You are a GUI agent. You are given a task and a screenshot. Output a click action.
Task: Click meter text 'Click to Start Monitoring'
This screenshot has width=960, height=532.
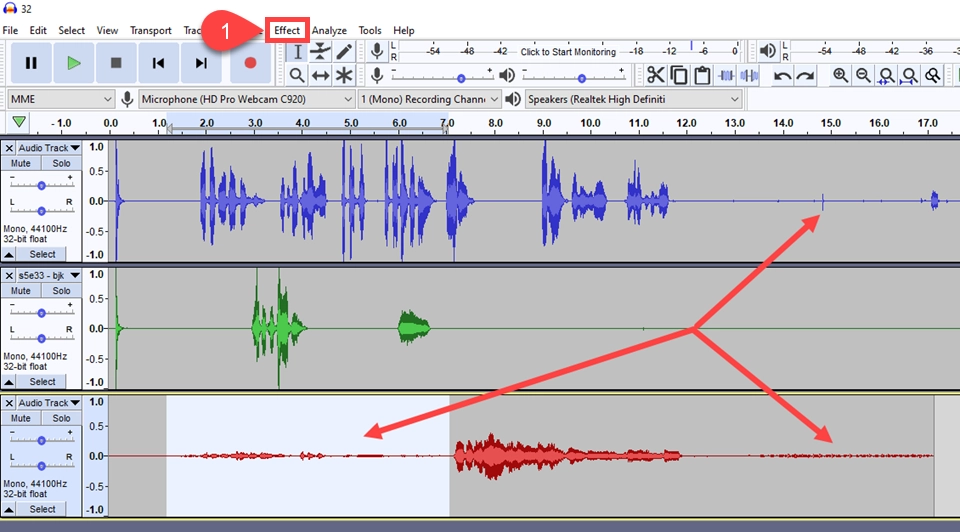point(568,52)
